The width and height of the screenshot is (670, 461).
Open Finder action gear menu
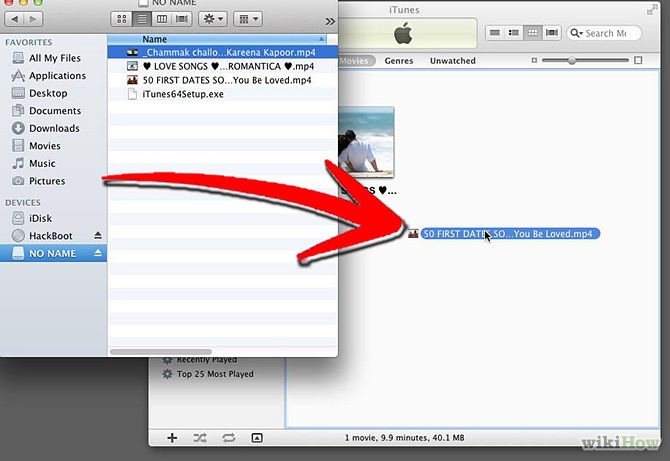coord(213,19)
